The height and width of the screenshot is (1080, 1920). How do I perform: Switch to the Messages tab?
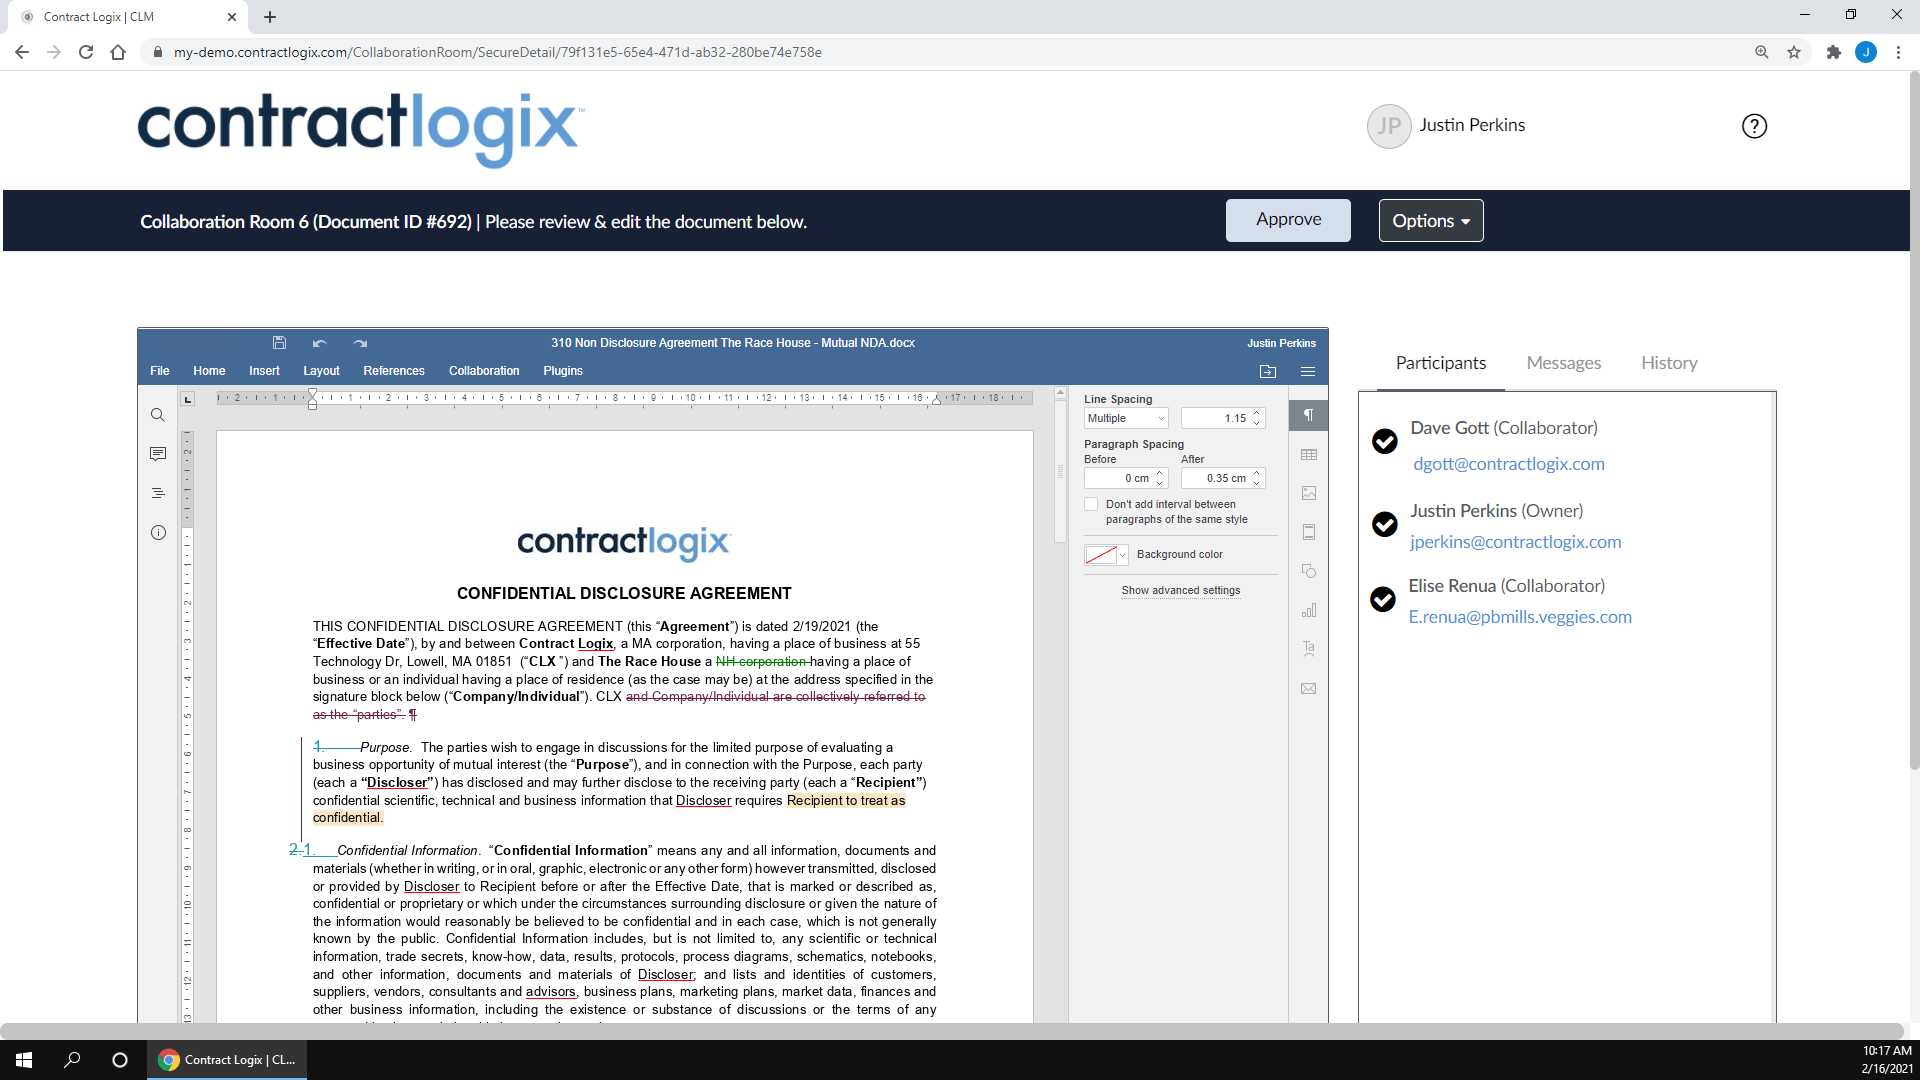tap(1563, 363)
